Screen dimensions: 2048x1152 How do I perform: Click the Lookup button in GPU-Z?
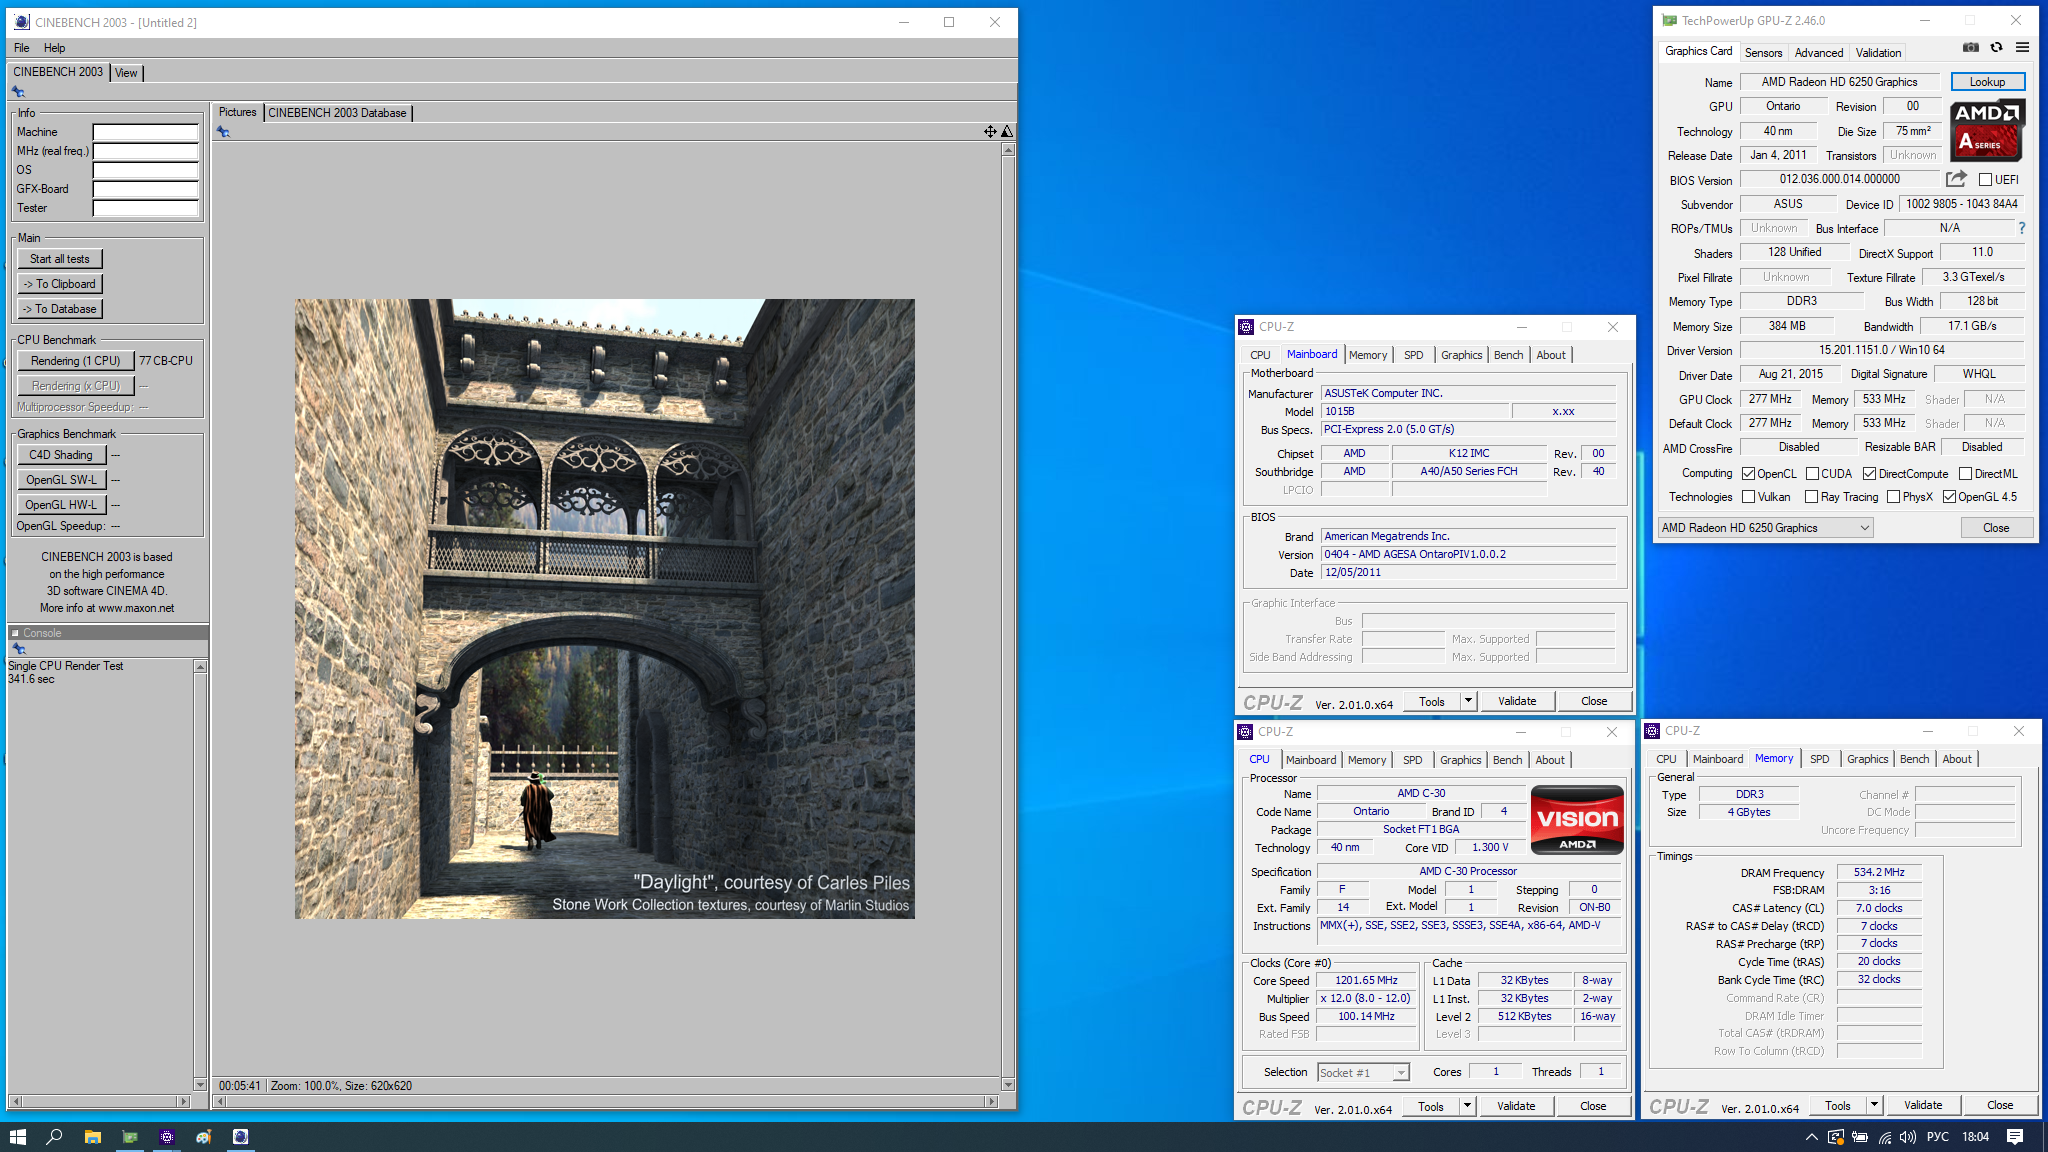coord(1987,82)
